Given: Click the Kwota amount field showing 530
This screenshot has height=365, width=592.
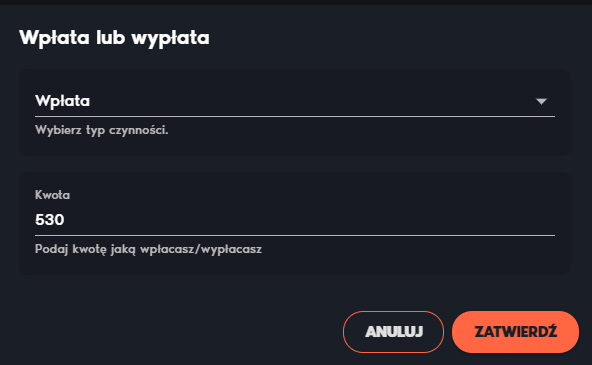Looking at the screenshot, I should (x=295, y=220).
